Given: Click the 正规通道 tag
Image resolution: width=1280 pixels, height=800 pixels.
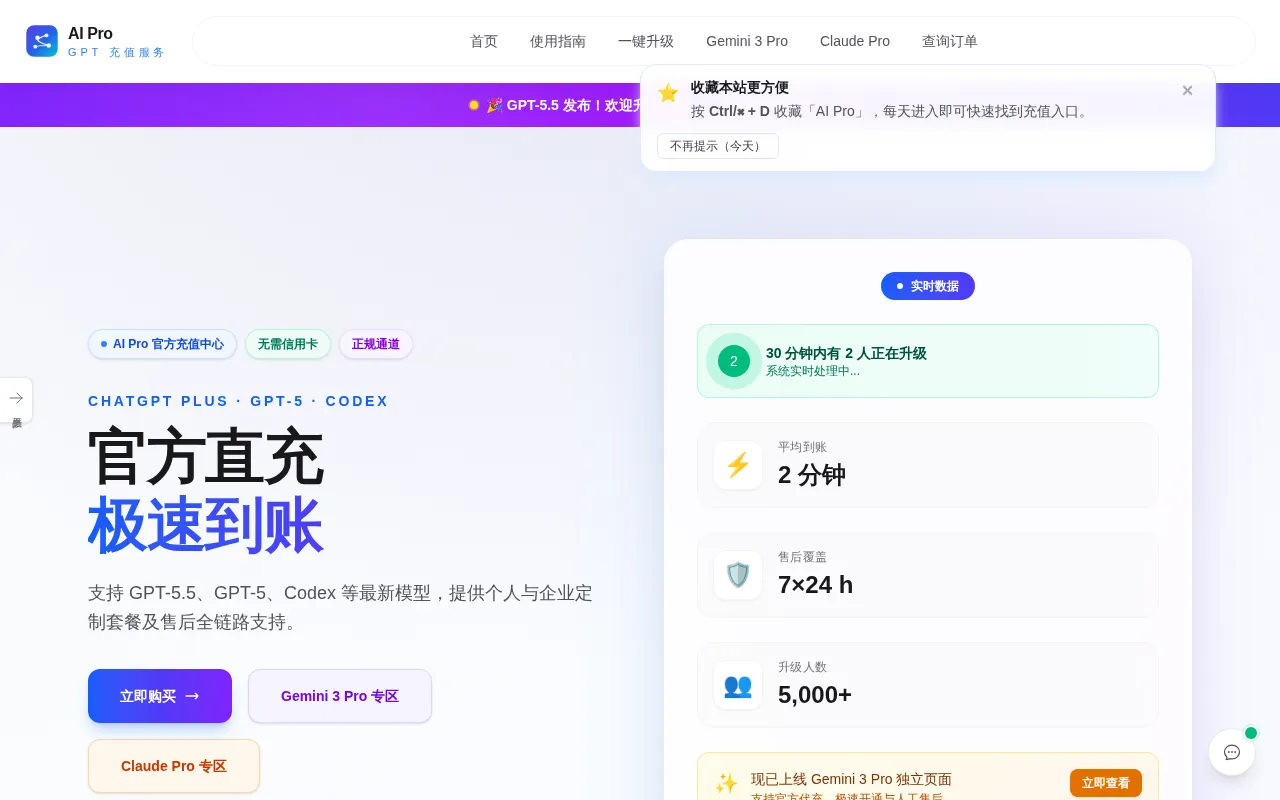Looking at the screenshot, I should click(x=376, y=344).
